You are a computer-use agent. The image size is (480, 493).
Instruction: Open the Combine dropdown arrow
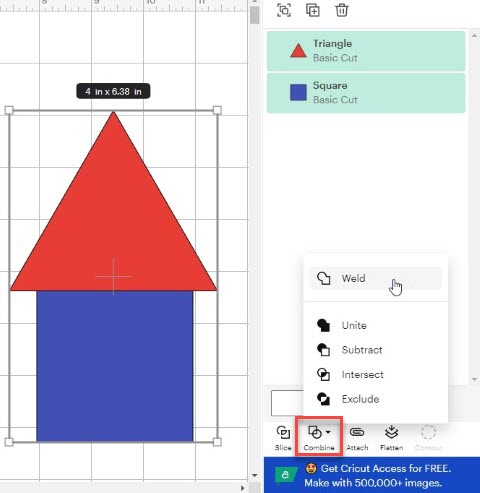pyautogui.click(x=328, y=432)
